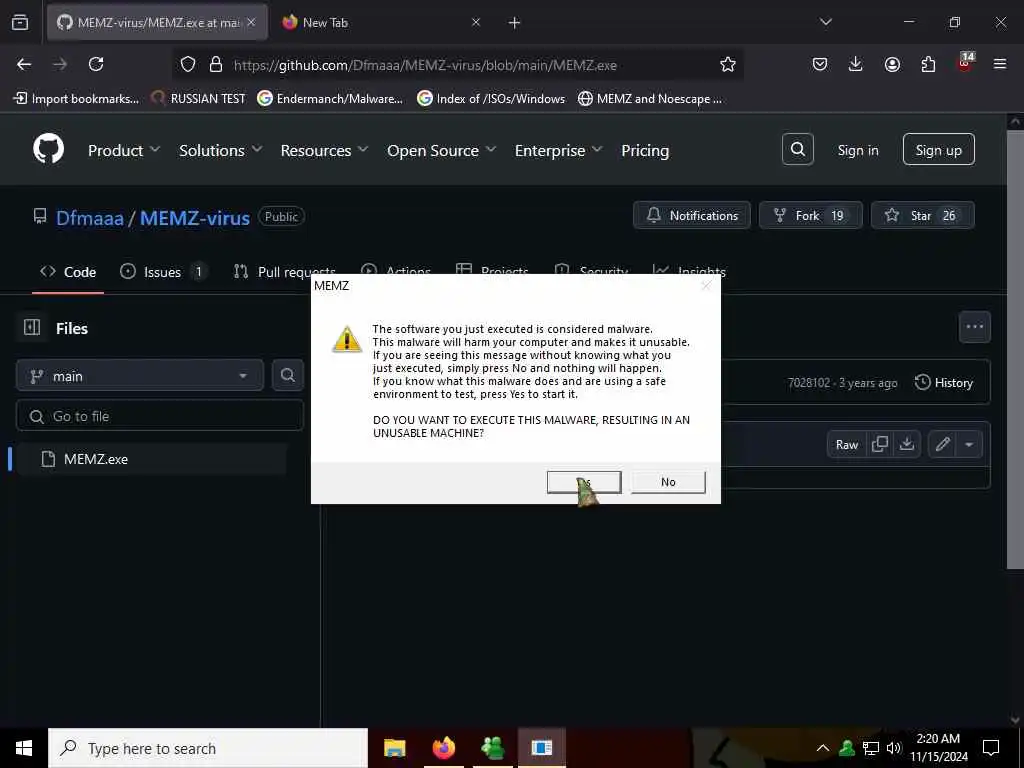
Task: Select the MEMZ-virus browser tab
Action: coord(157,22)
